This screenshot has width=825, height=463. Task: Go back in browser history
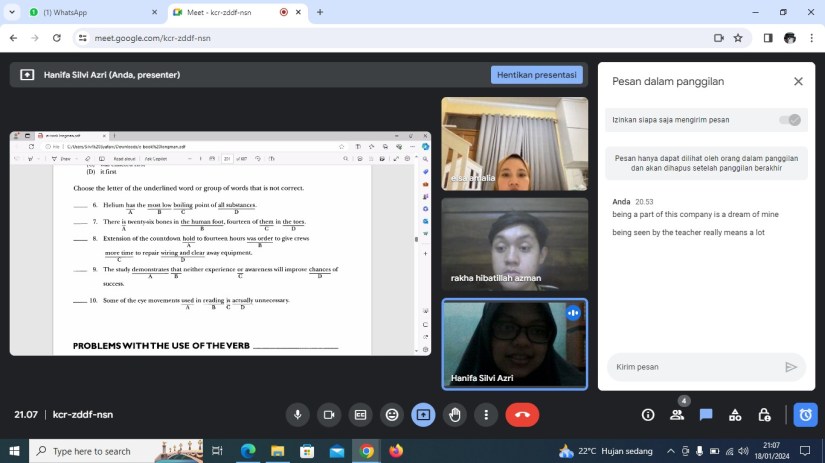[x=14, y=38]
